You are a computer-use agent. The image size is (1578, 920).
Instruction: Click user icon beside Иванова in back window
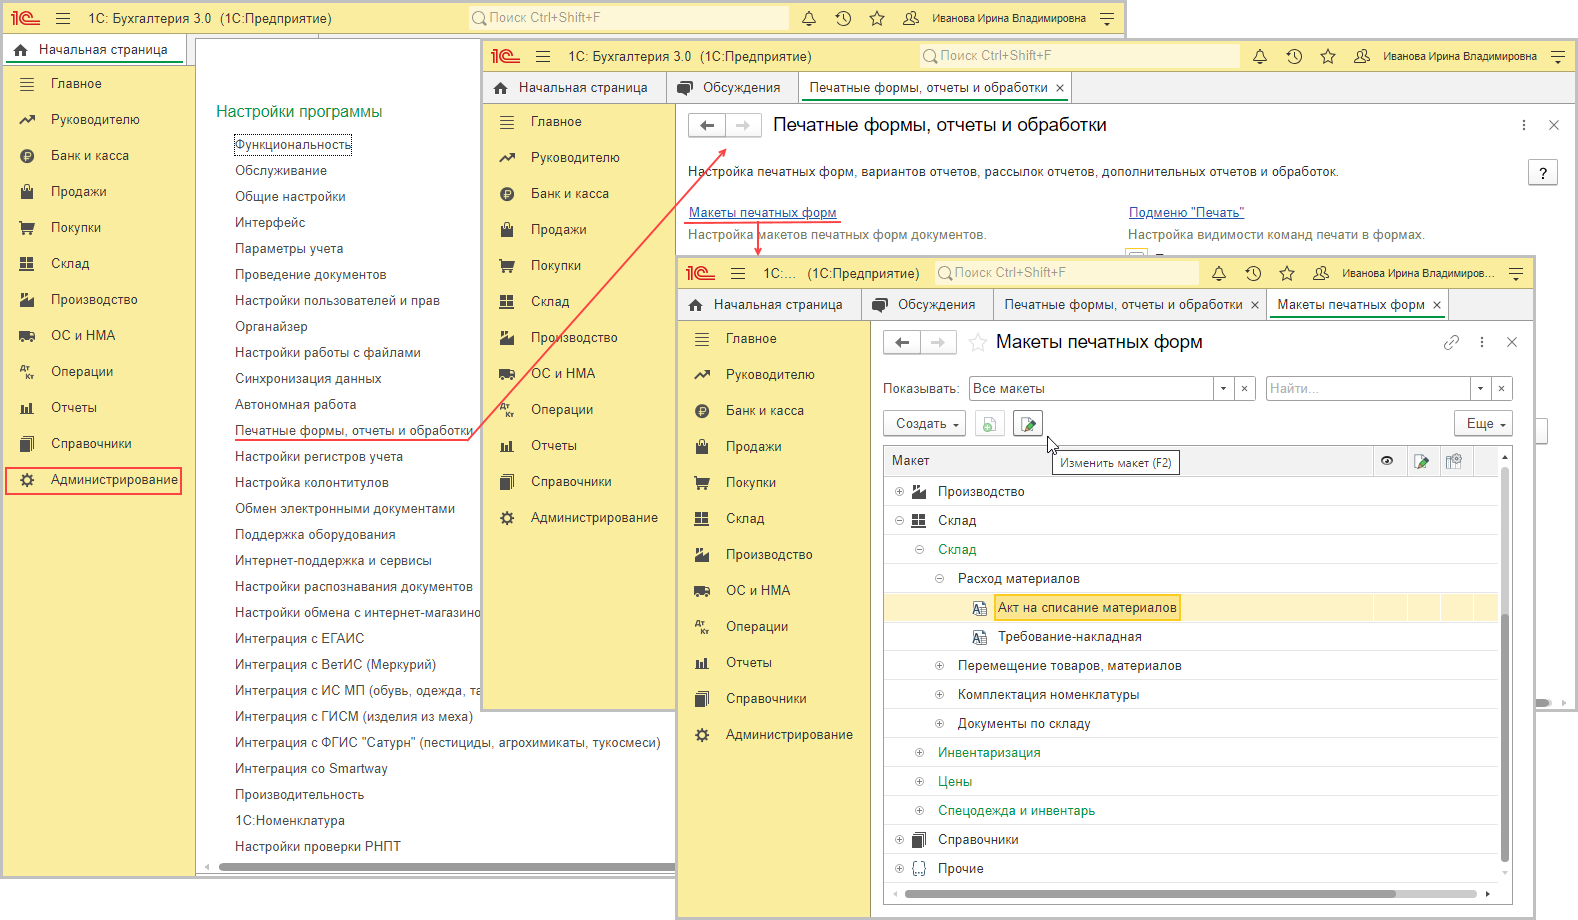point(911,18)
